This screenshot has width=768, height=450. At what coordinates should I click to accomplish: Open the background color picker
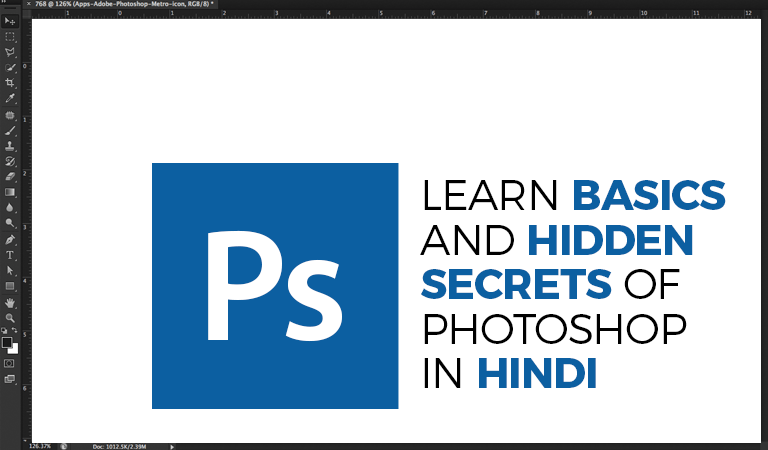[x=14, y=350]
